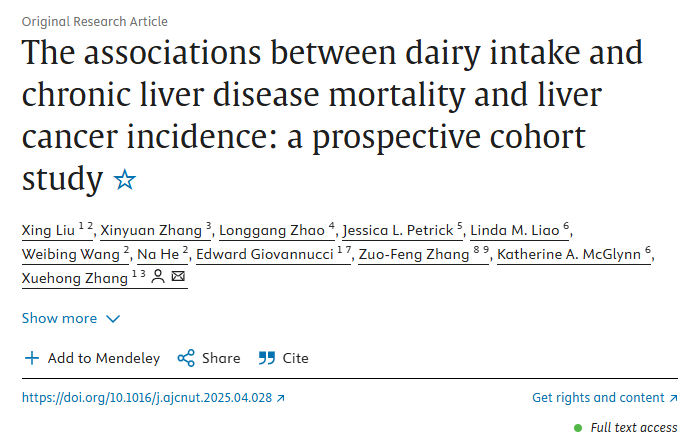The width and height of the screenshot is (695, 444).
Task: Click the Share network icon
Action: 185,358
